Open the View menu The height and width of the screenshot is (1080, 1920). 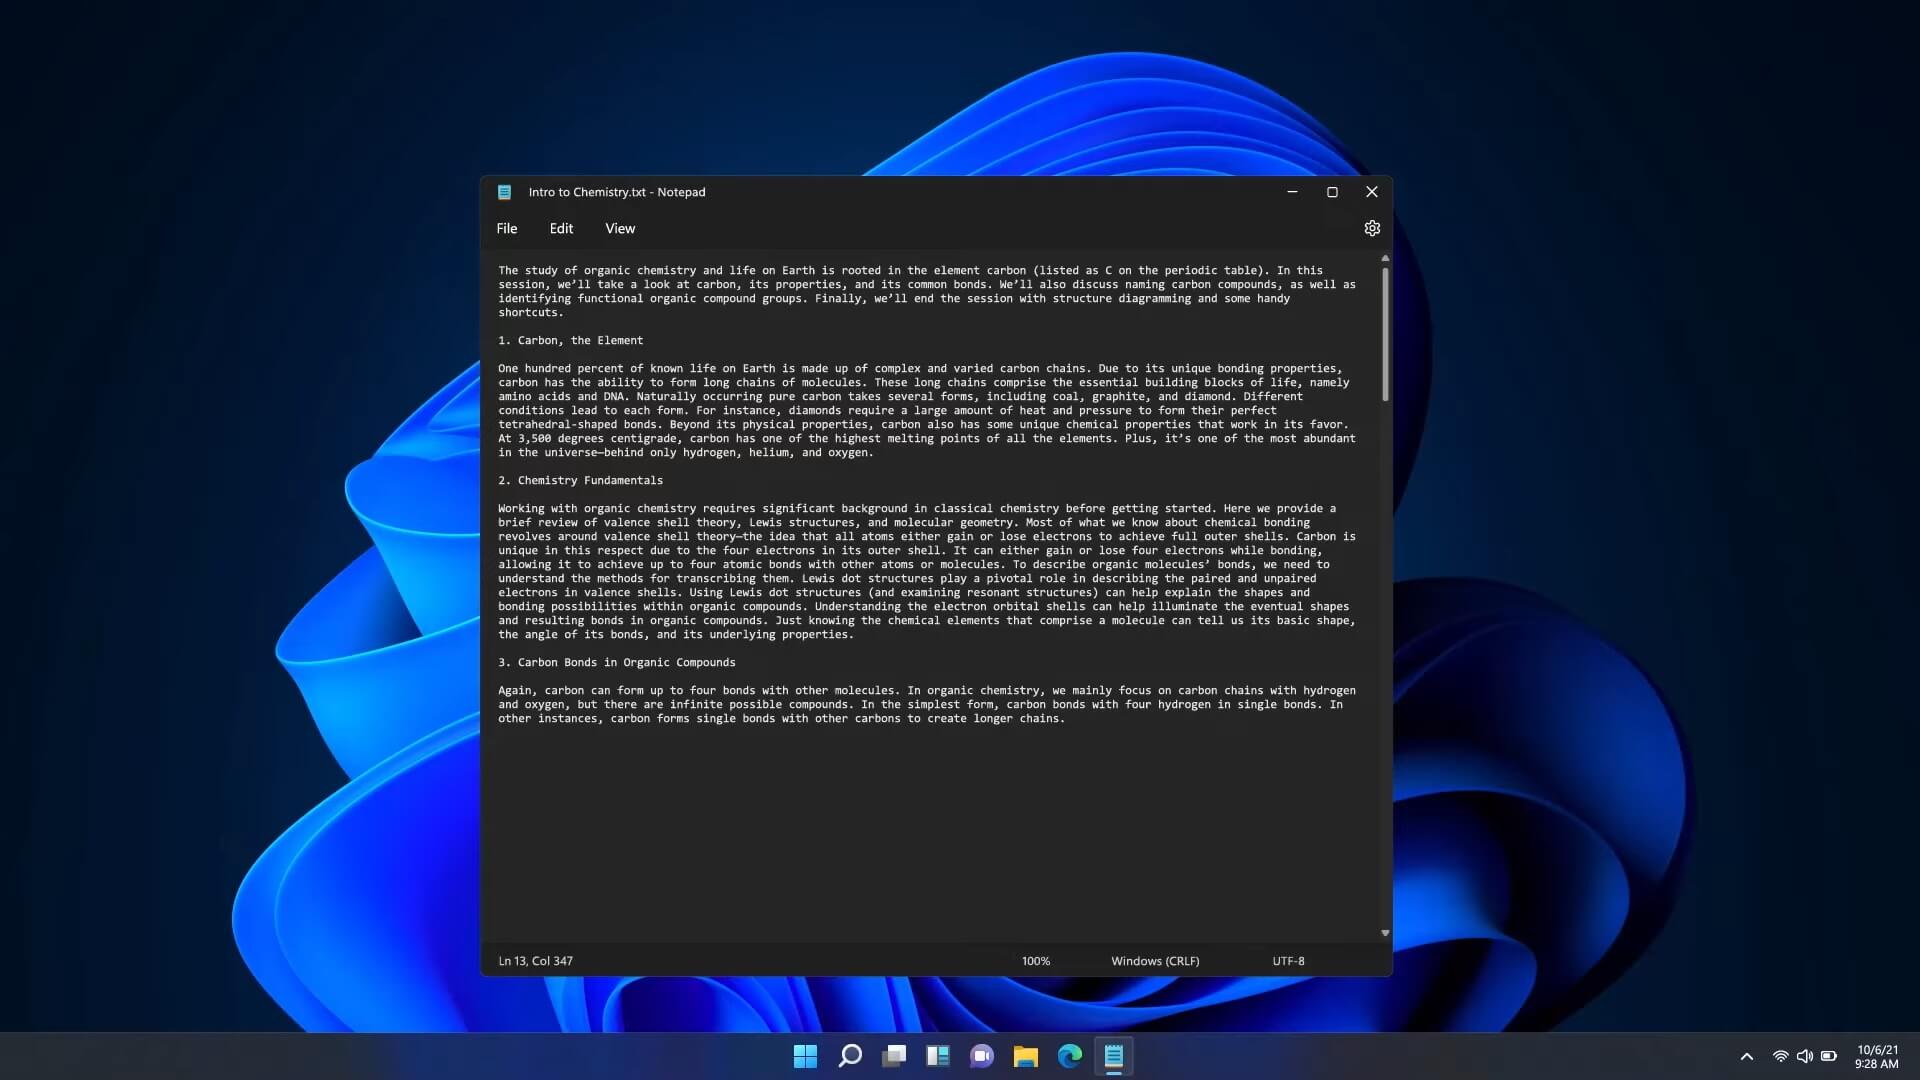619,228
